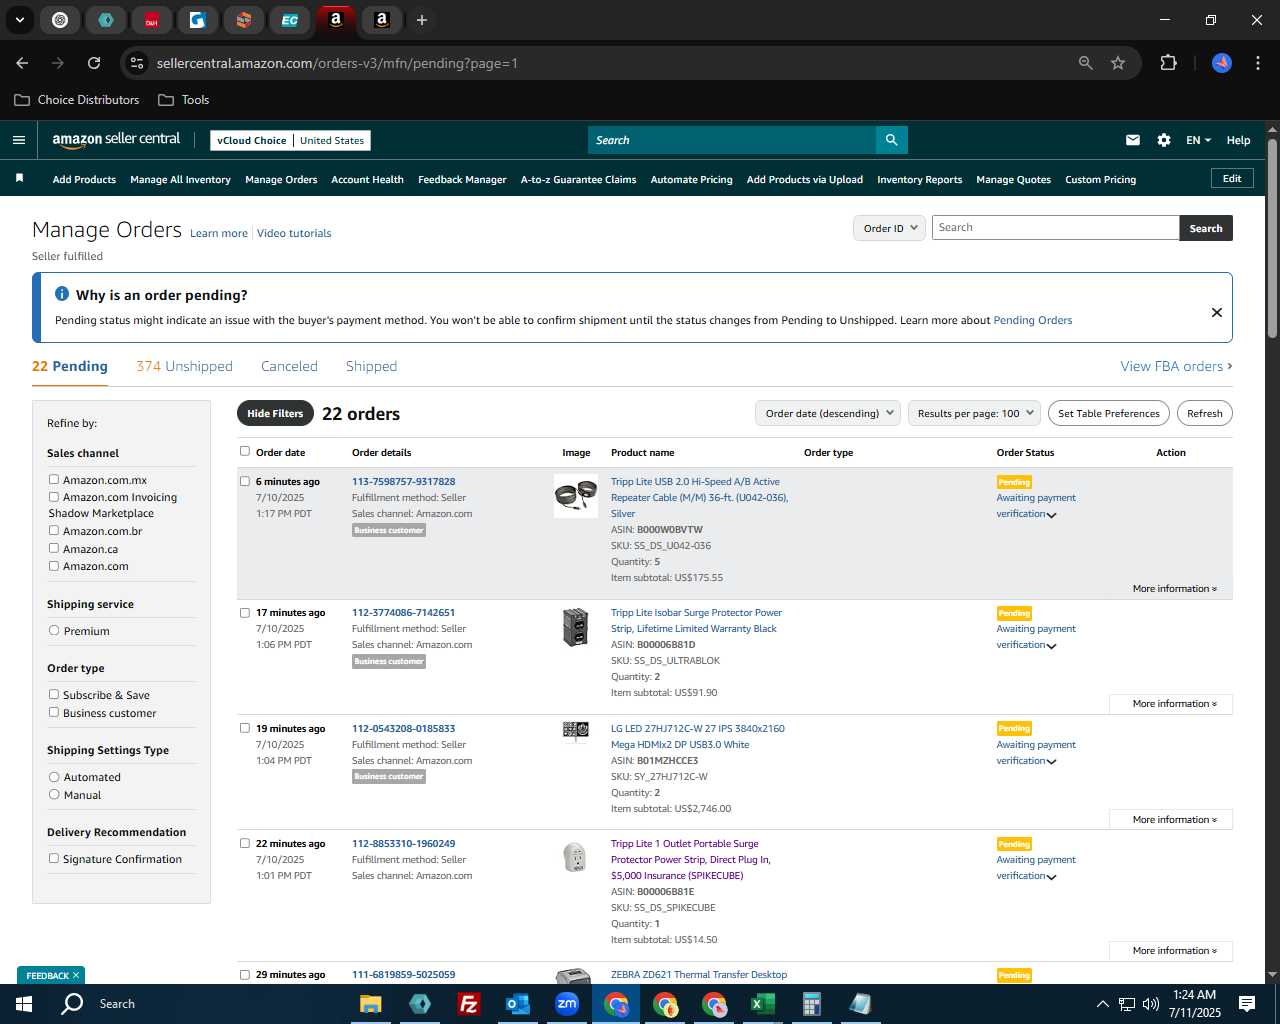Open order 112-8853310-1960249 link
Viewport: 1280px width, 1024px height.
click(403, 844)
